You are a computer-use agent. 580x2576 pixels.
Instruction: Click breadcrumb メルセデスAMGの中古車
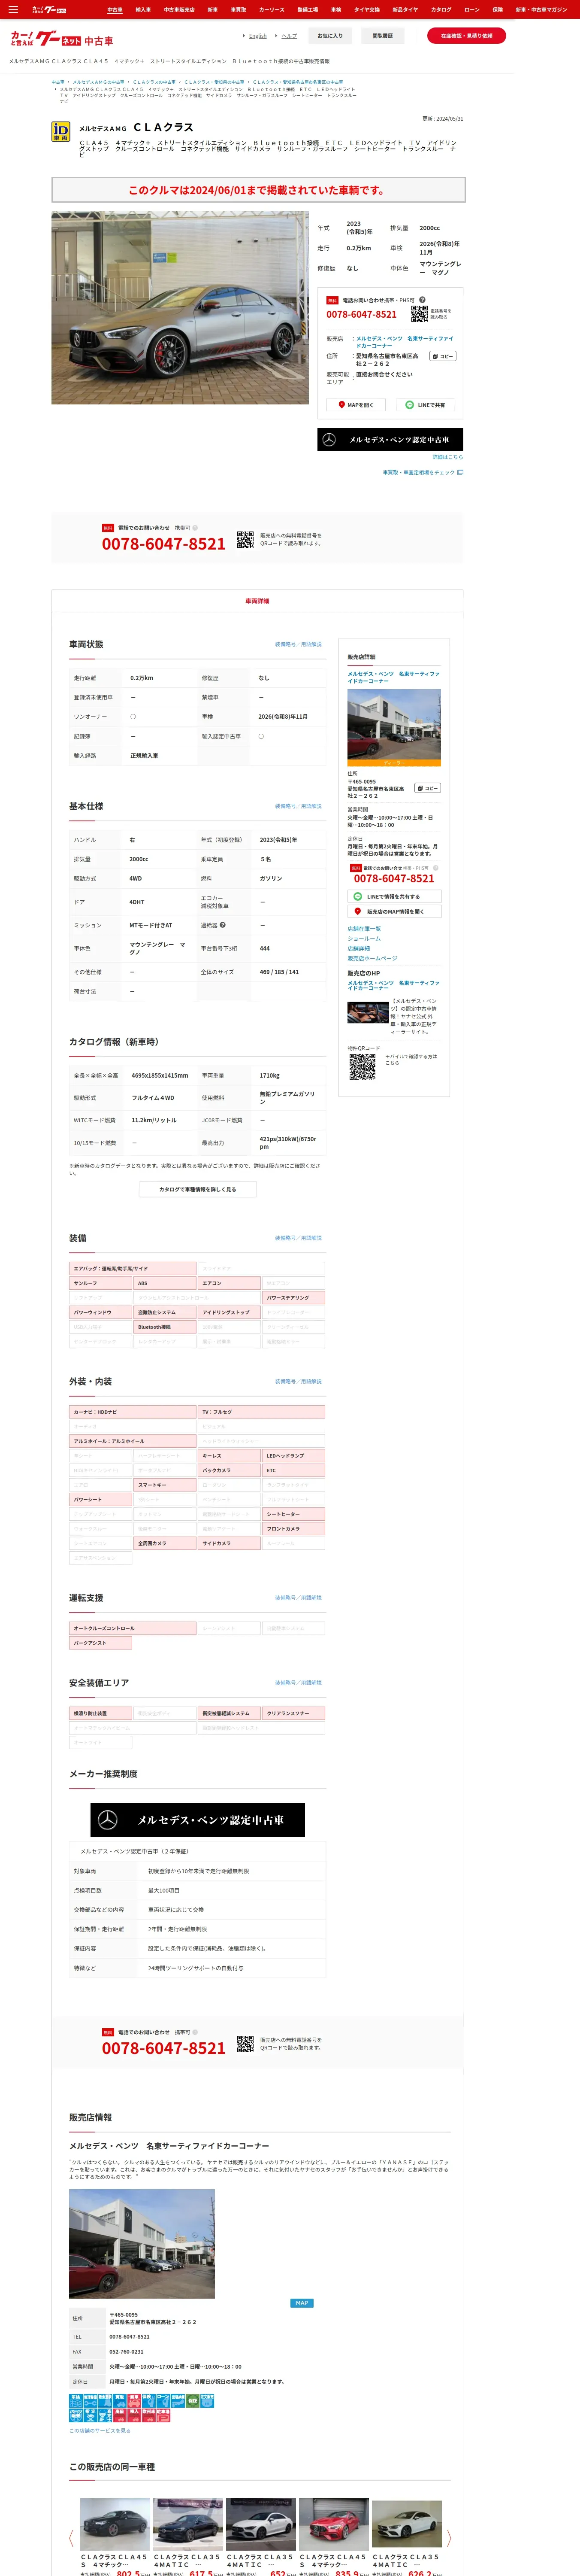(99, 82)
